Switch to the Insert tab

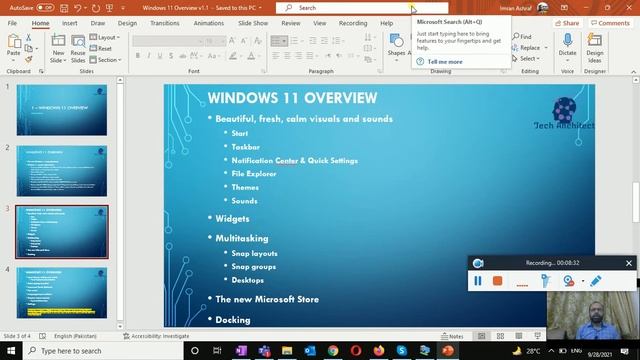[x=69, y=23]
